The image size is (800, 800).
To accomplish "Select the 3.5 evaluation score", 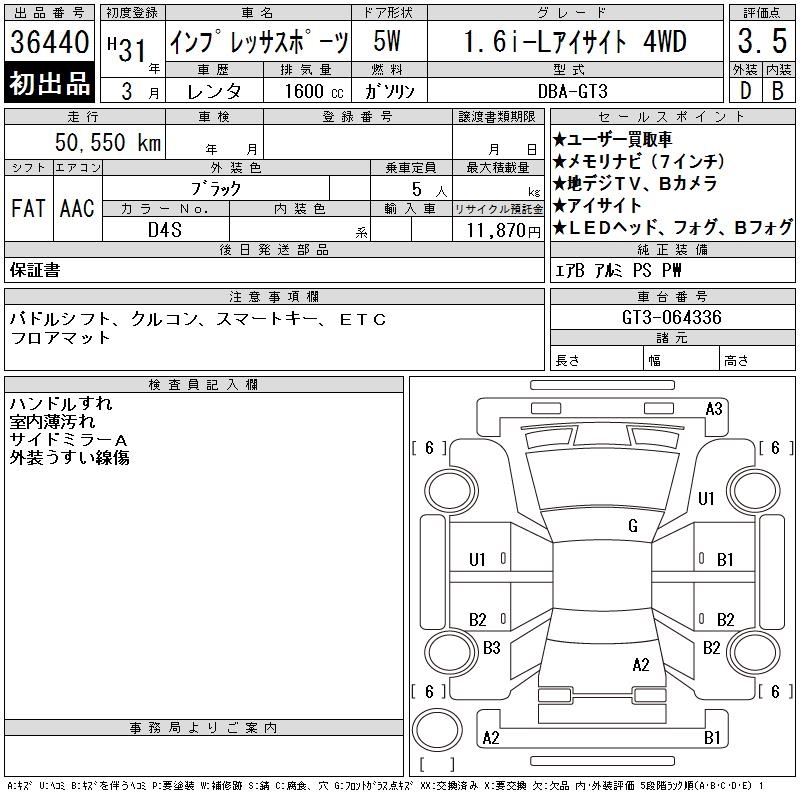I will tap(760, 43).
